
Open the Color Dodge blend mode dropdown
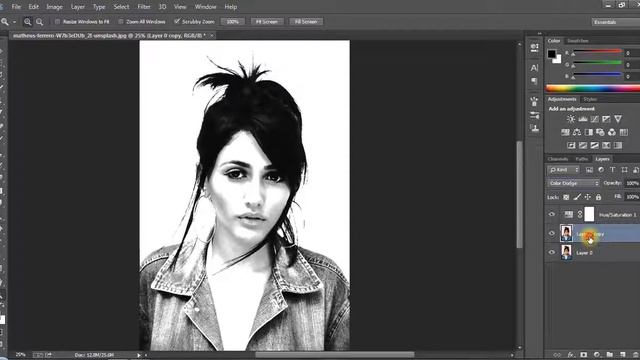tap(573, 183)
